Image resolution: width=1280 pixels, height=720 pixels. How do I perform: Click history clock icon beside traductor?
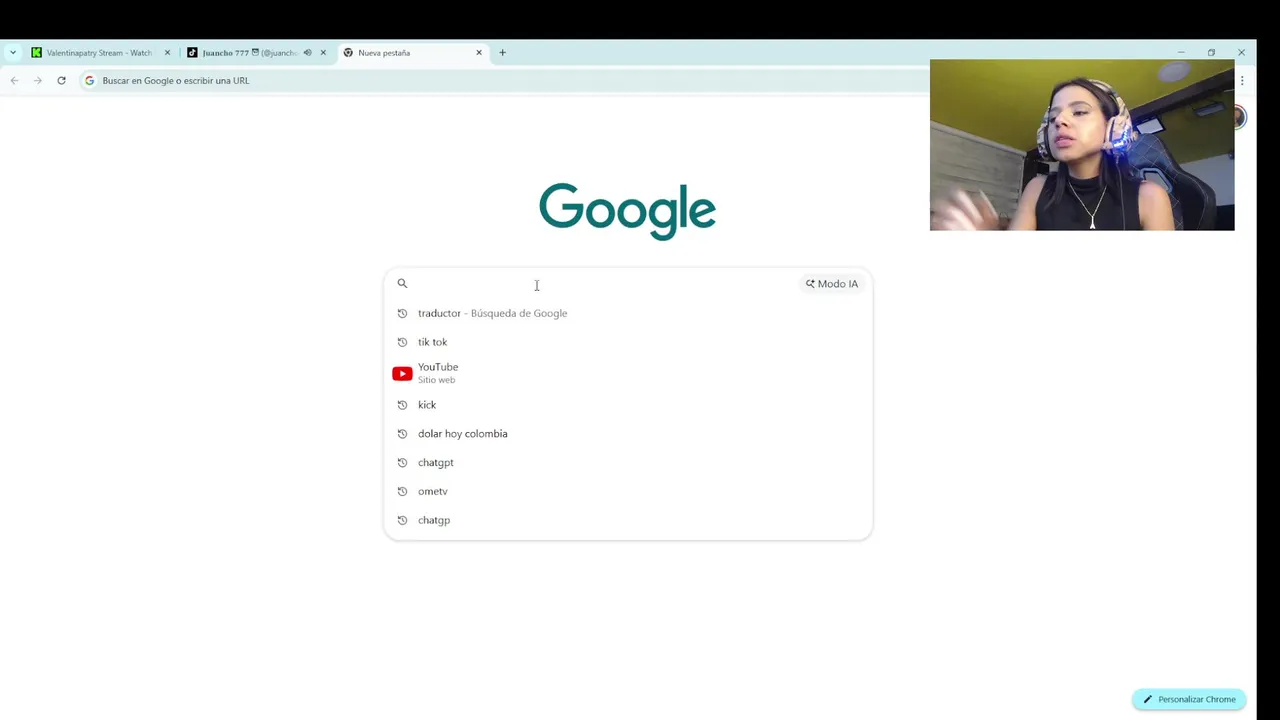tap(402, 313)
